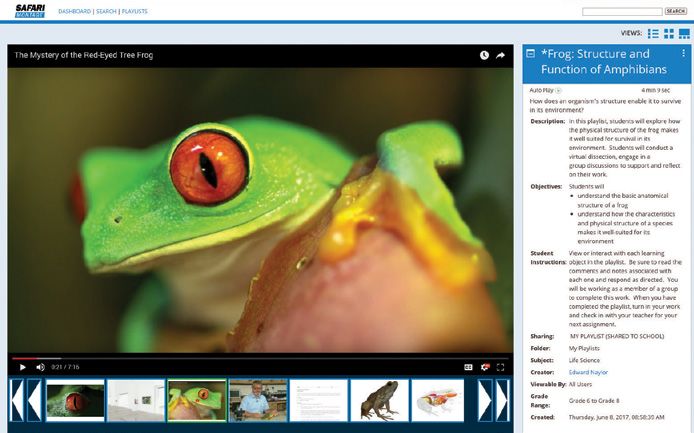Click the watch later clock icon

pos(484,55)
